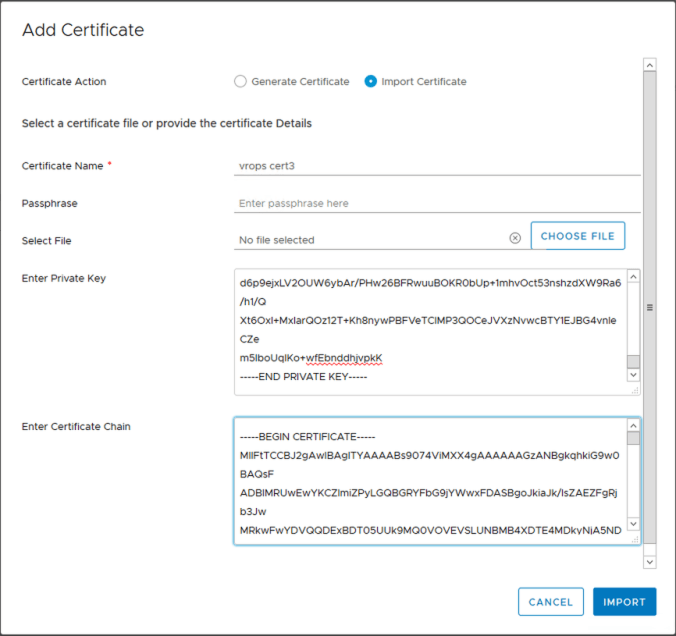Click the dialog scrollbar up arrow
This screenshot has width=676, height=636.
[650, 65]
